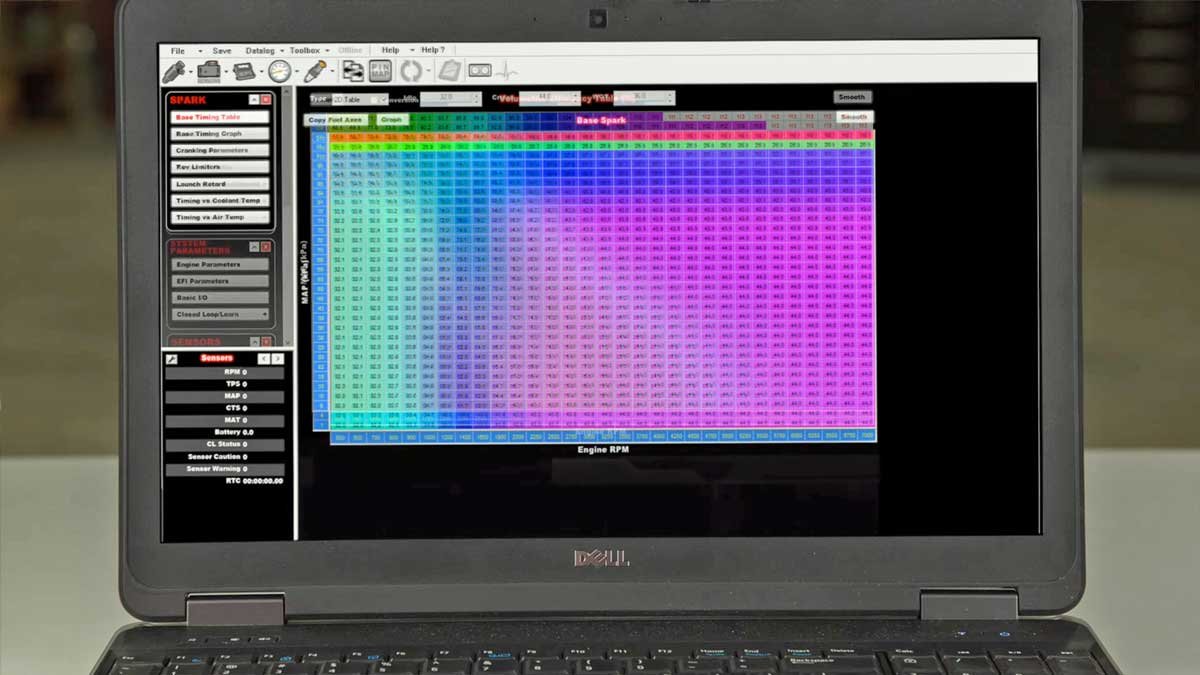
Task: Open the ECU module toolbar icon
Action: pos(243,71)
